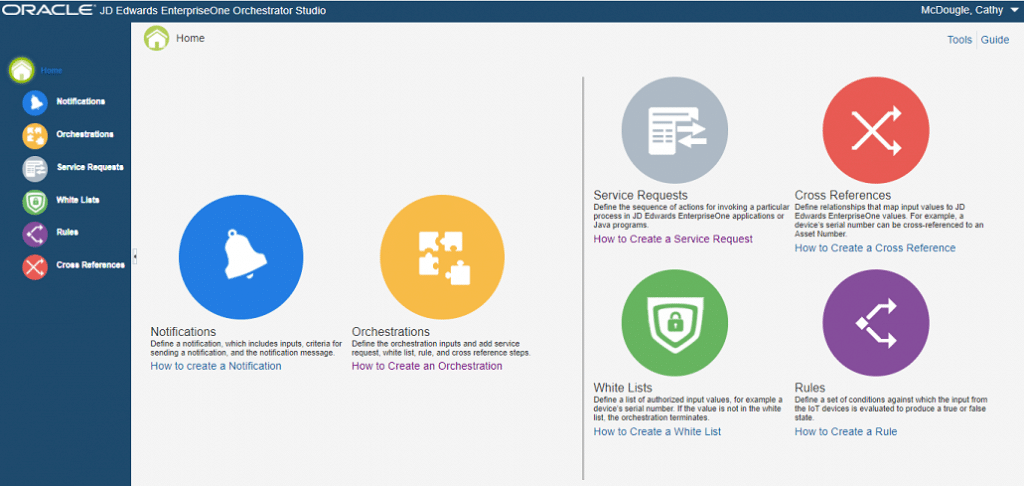This screenshot has height=486, width=1024.
Task: Click the Home label in sidebar
Action: pos(52,71)
